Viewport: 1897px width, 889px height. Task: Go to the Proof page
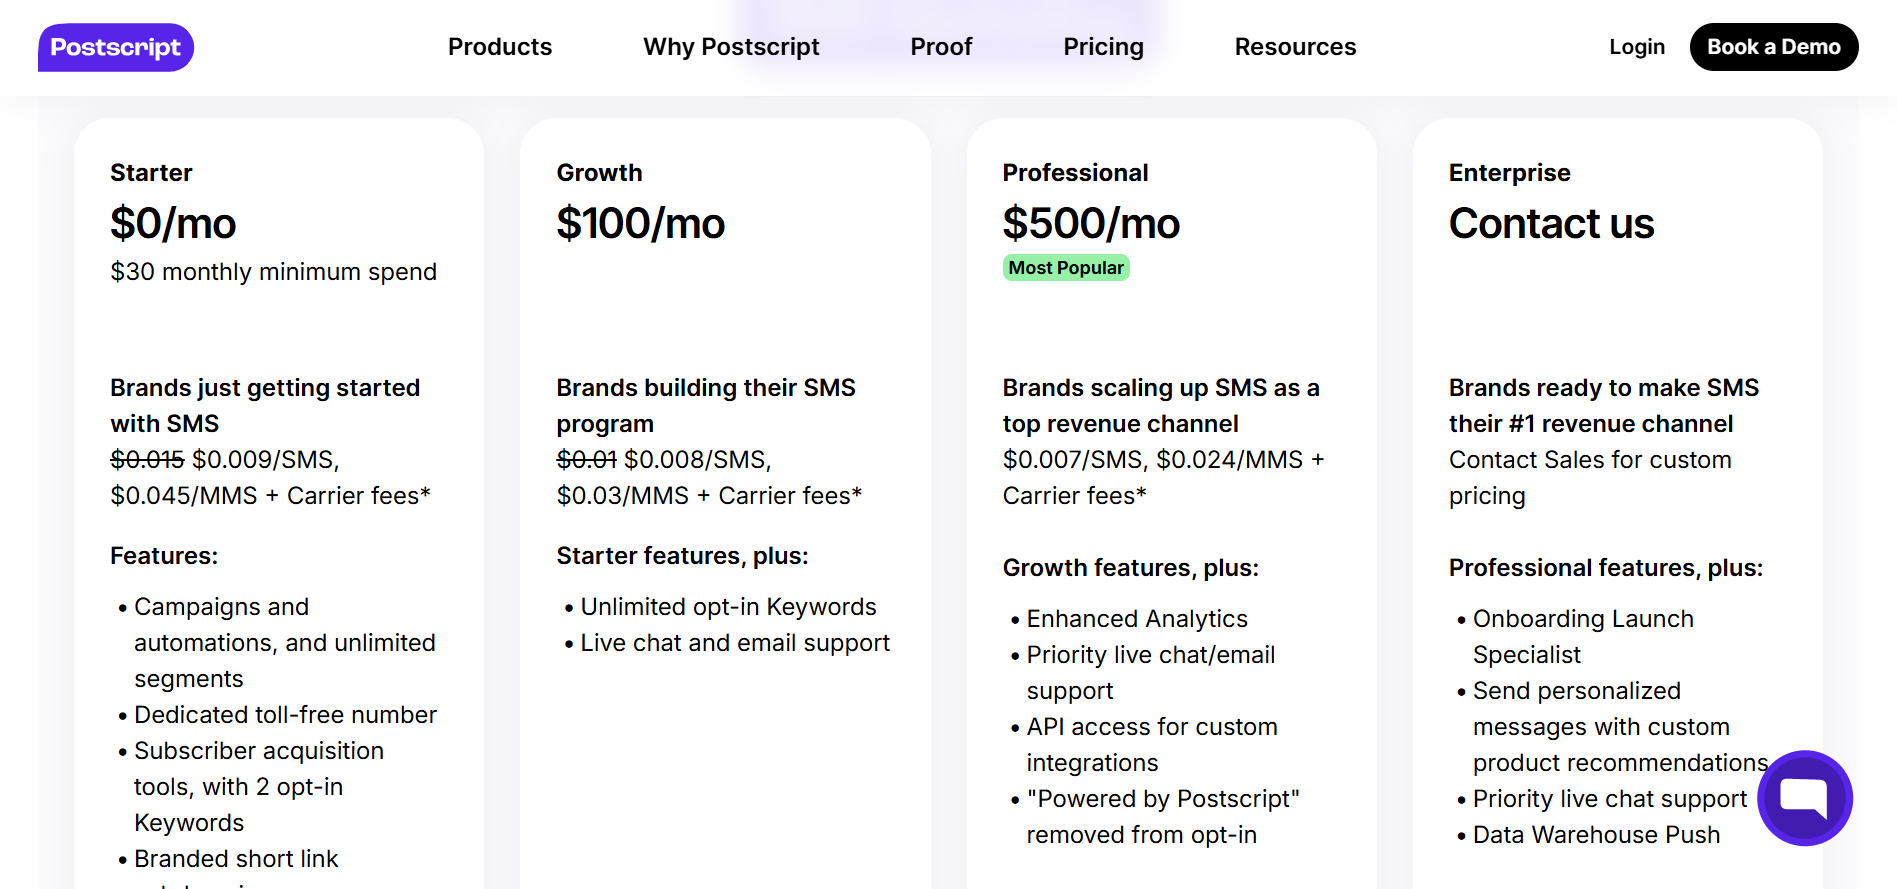941,47
